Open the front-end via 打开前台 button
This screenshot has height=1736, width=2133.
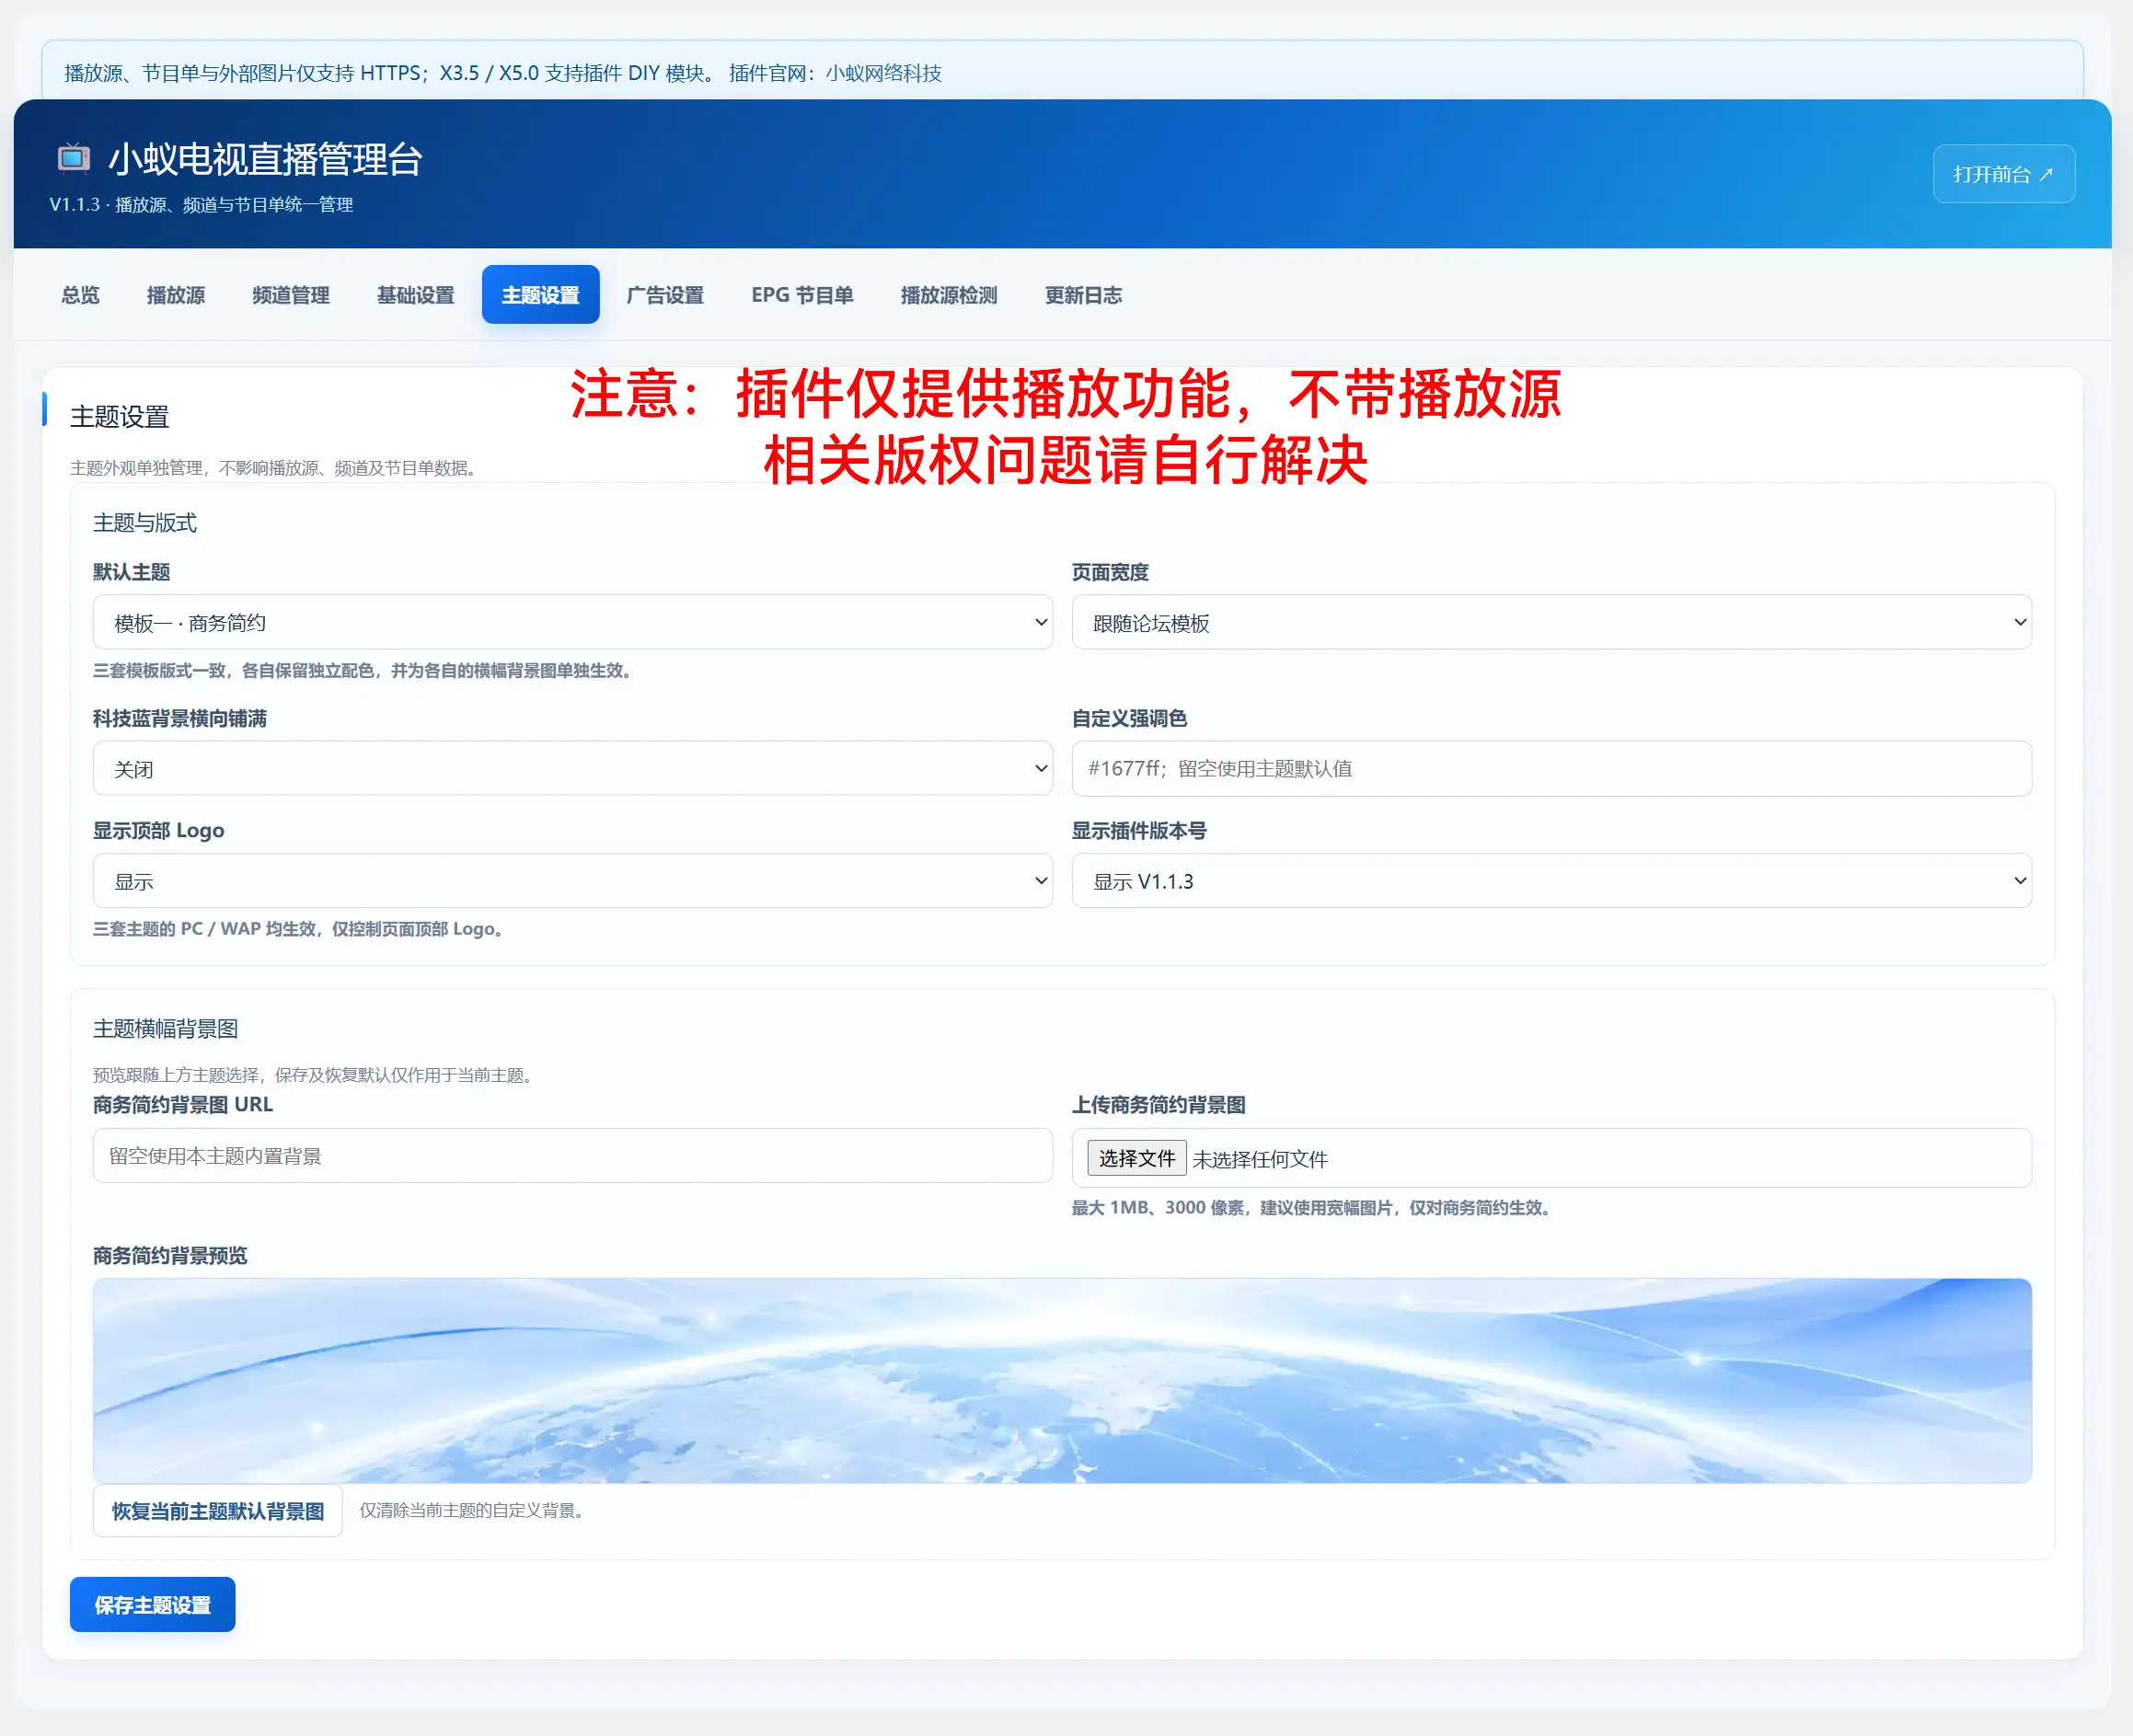[x=2003, y=174]
